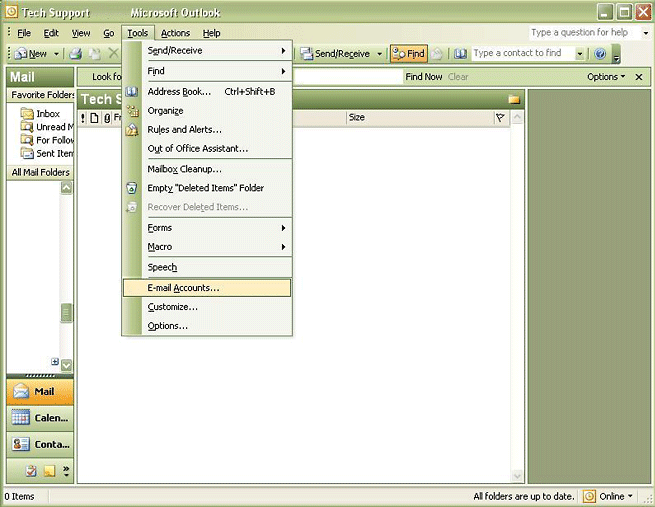Click the Microsoft Office Help icon

coord(600,54)
